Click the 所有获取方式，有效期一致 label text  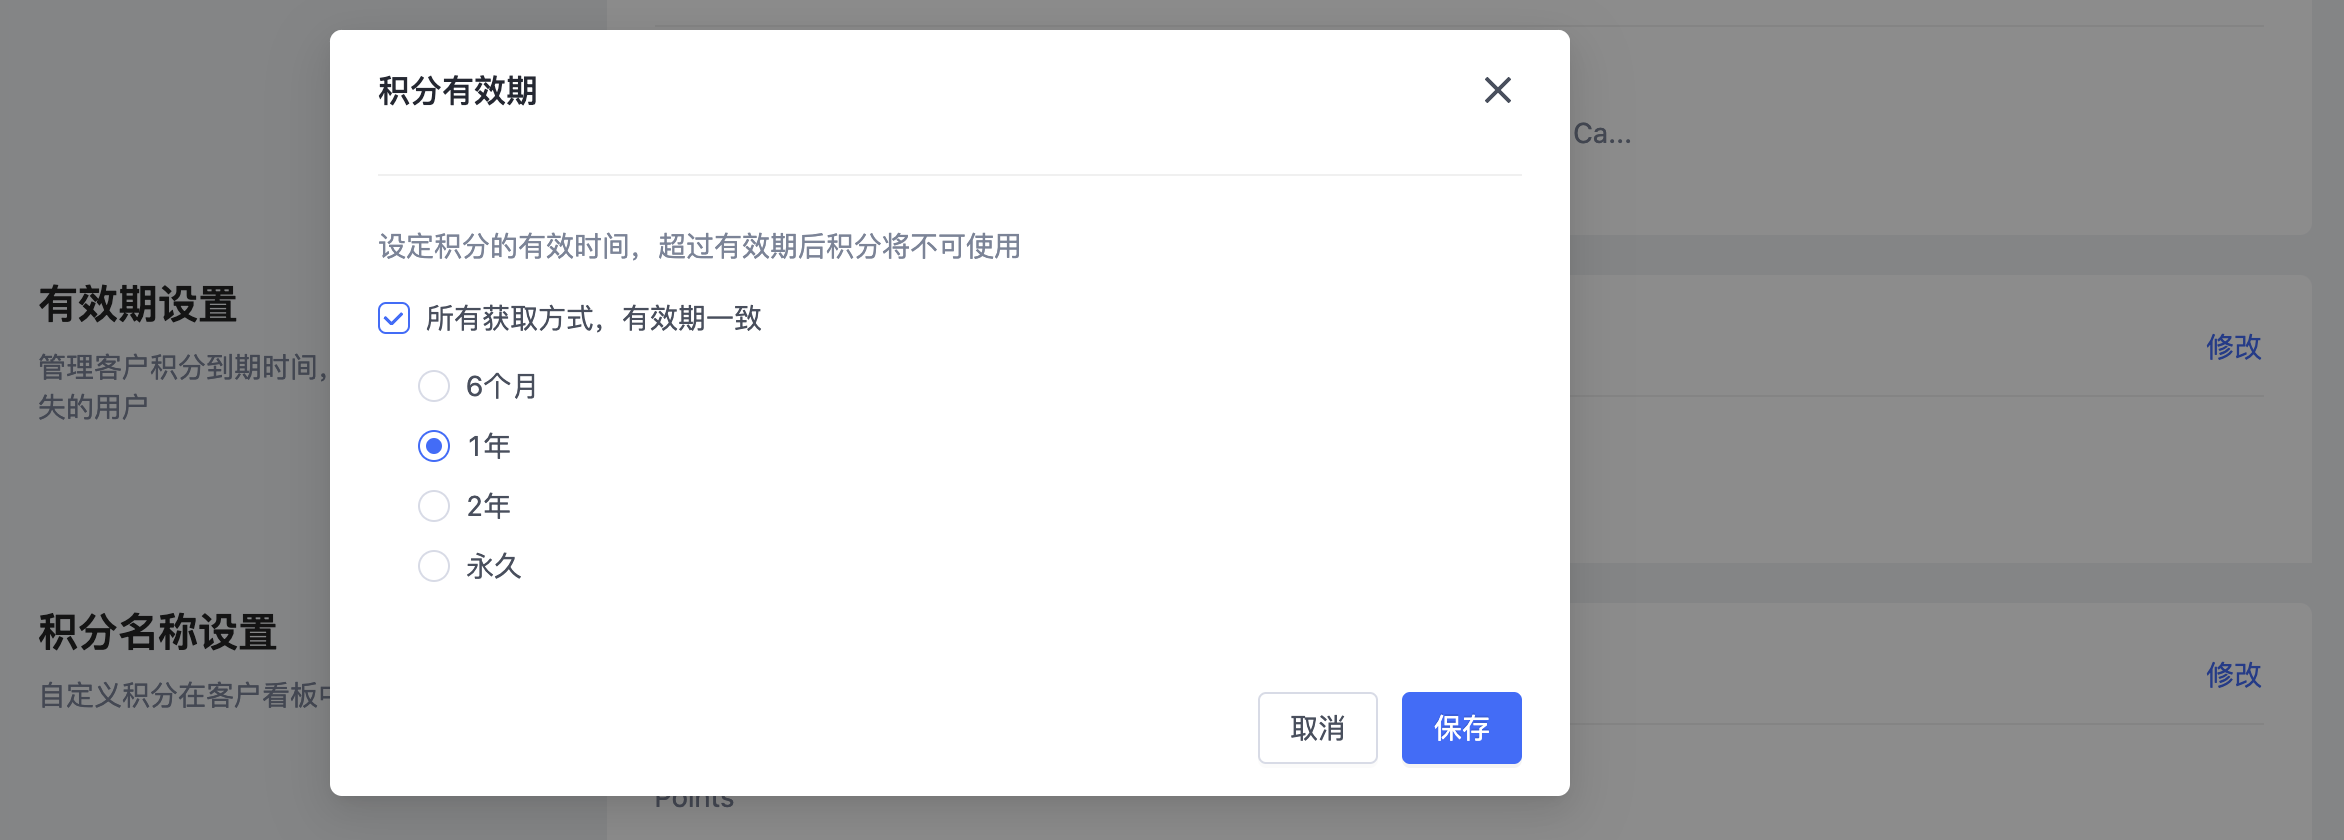click(x=594, y=318)
